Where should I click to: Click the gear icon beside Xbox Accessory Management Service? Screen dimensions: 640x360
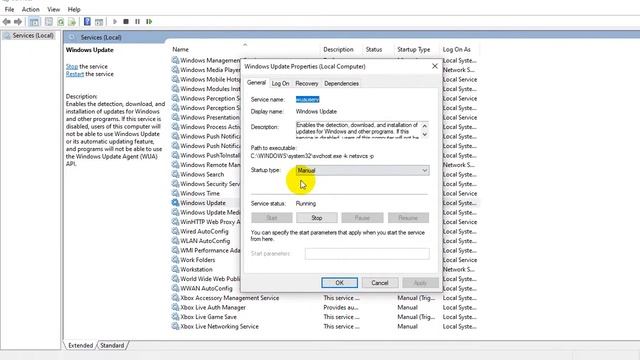pos(175,298)
